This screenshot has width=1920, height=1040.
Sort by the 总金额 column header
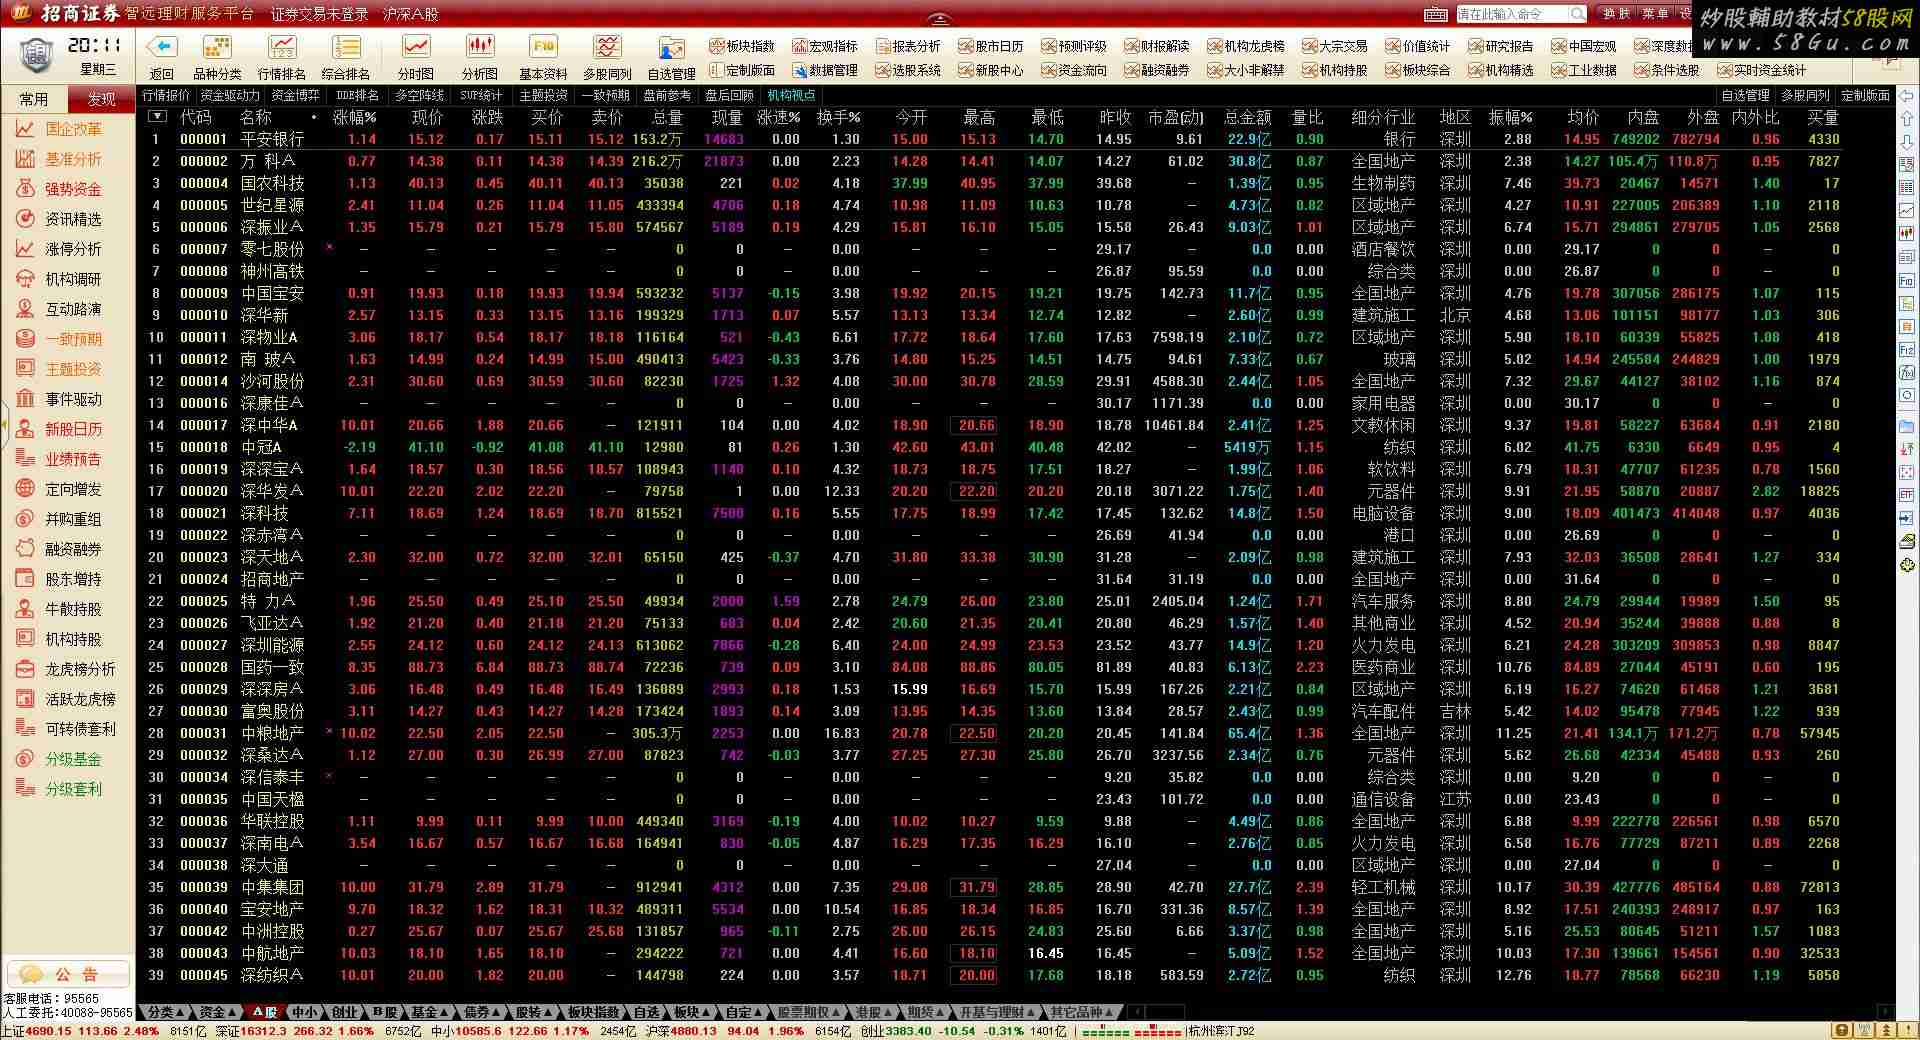1247,117
